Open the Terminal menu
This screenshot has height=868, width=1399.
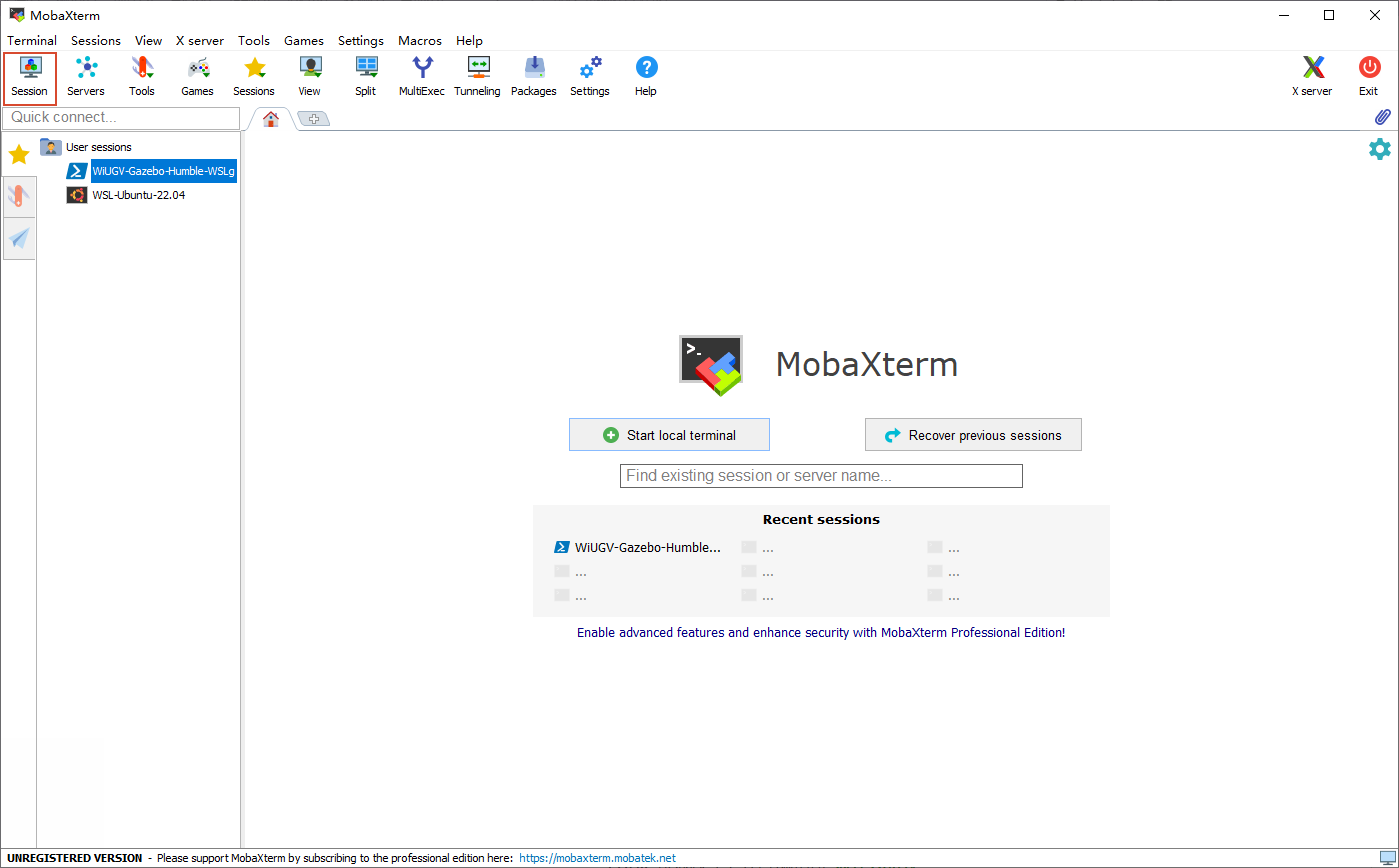(32, 41)
